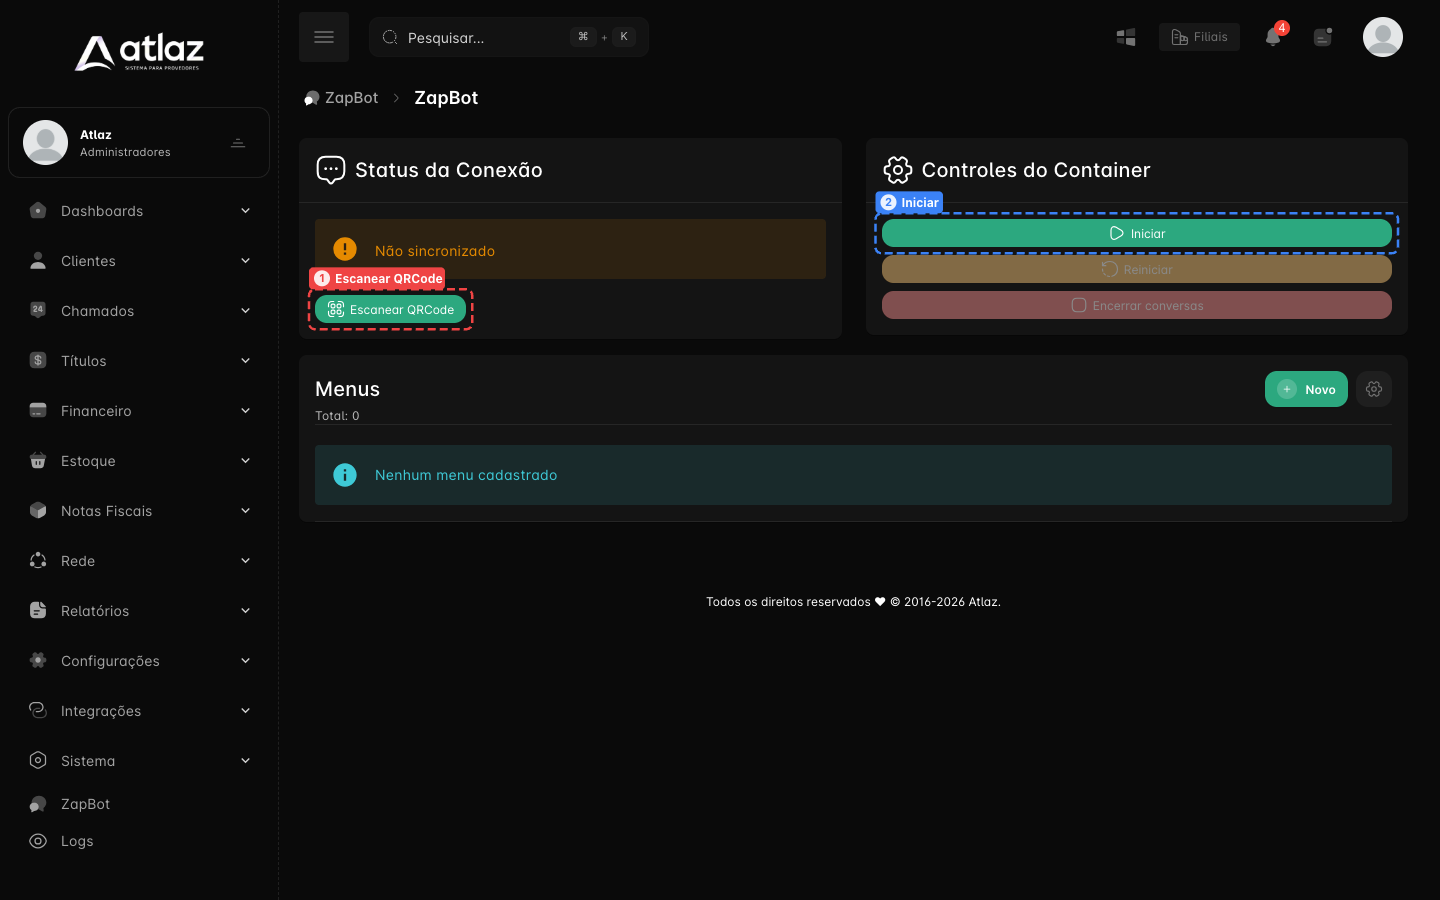Open the notifications bell
Viewport: 1440px width, 900px height.
click(1273, 37)
